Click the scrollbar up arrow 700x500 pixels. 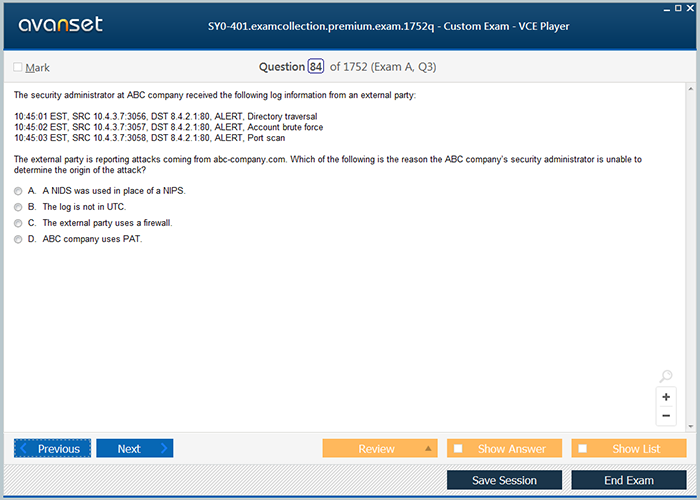click(691, 89)
